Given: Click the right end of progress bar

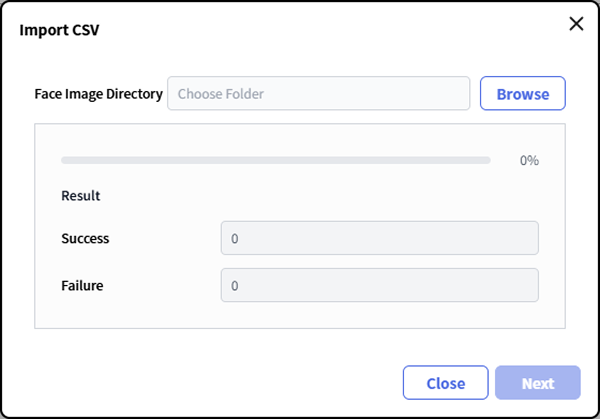Looking at the screenshot, I should point(486,160).
